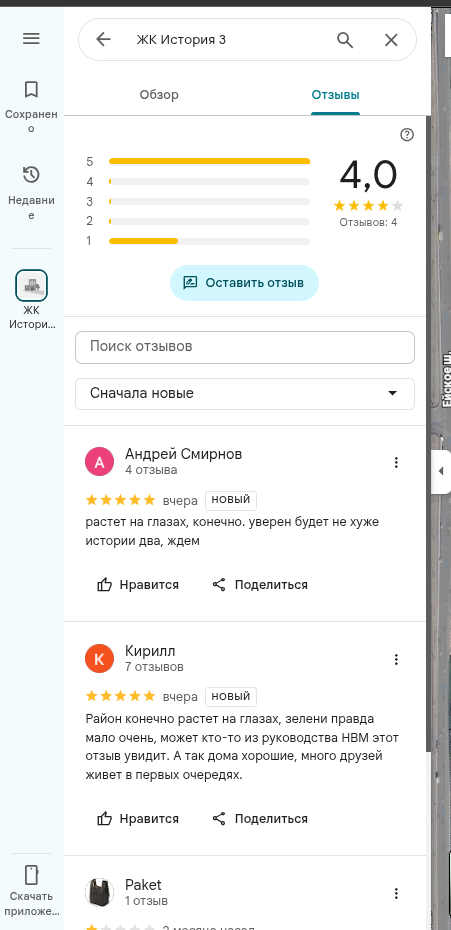
Task: Share Кирилл's review via Поделиться
Action: (260, 818)
